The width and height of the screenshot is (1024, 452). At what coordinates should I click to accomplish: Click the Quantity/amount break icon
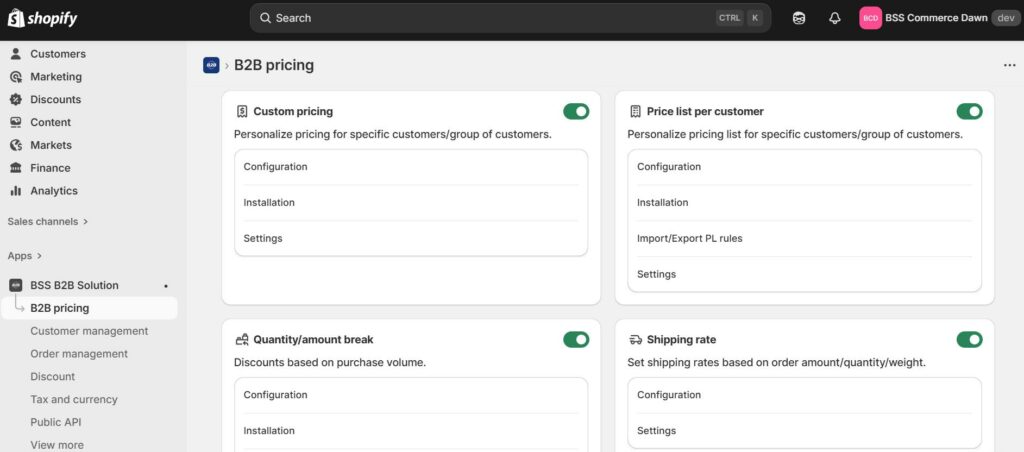coord(242,340)
